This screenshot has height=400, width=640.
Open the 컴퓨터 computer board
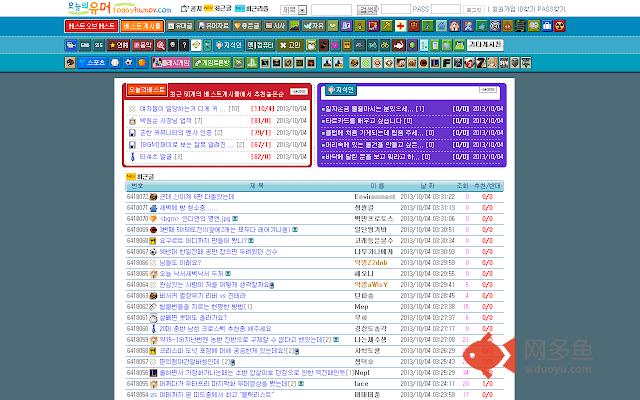260,45
